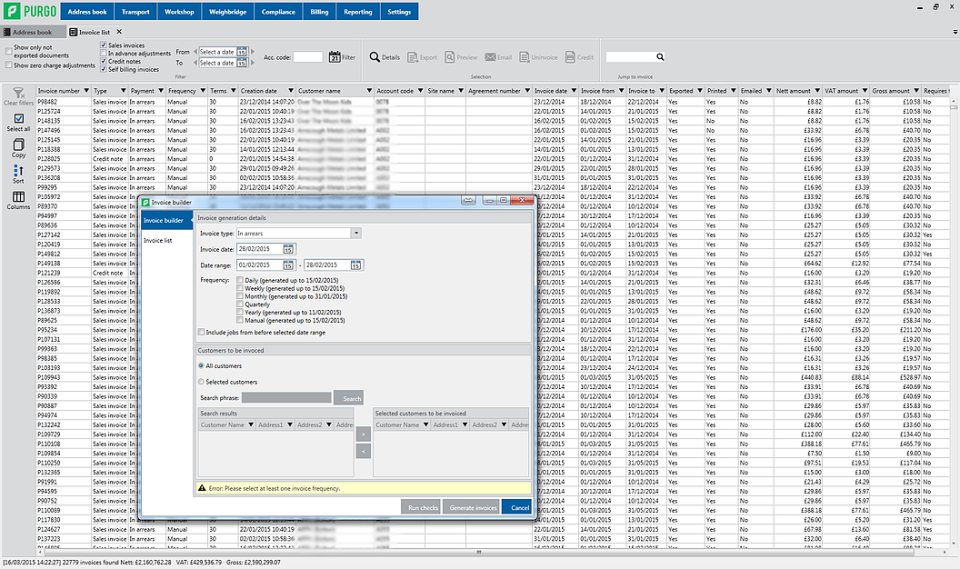The height and width of the screenshot is (569, 960).
Task: Open the Invoice type dropdown
Action: 356,233
